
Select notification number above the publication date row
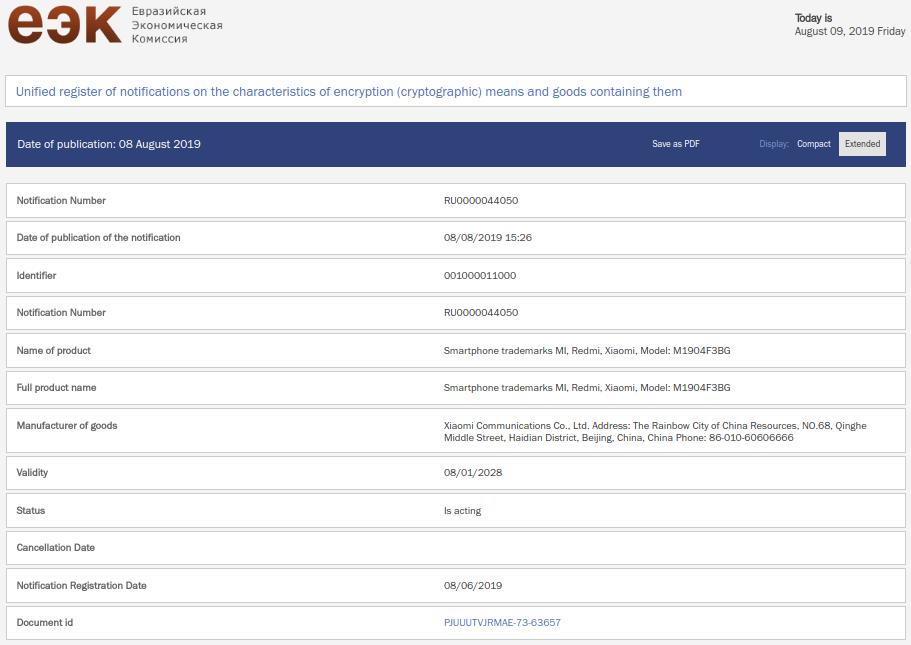click(480, 201)
